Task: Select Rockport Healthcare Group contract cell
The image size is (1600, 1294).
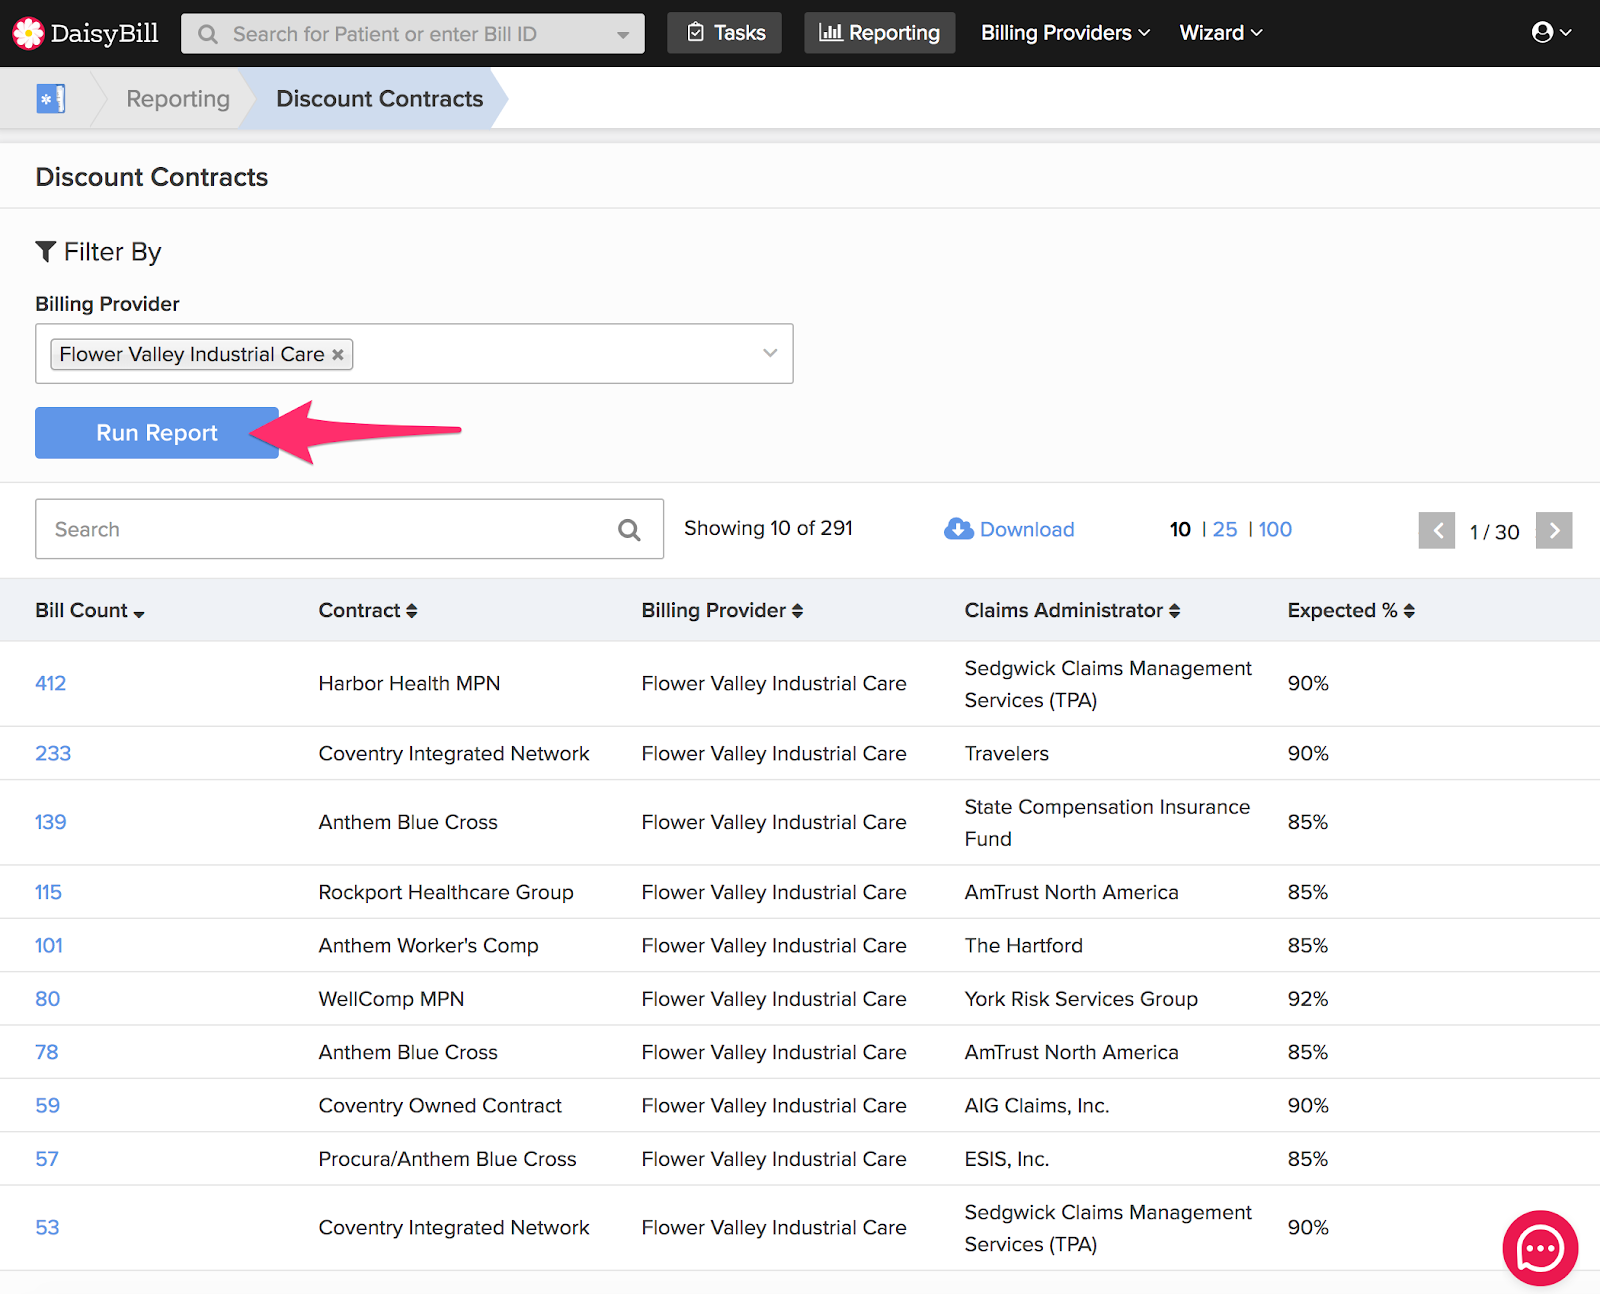Action: 446,893
